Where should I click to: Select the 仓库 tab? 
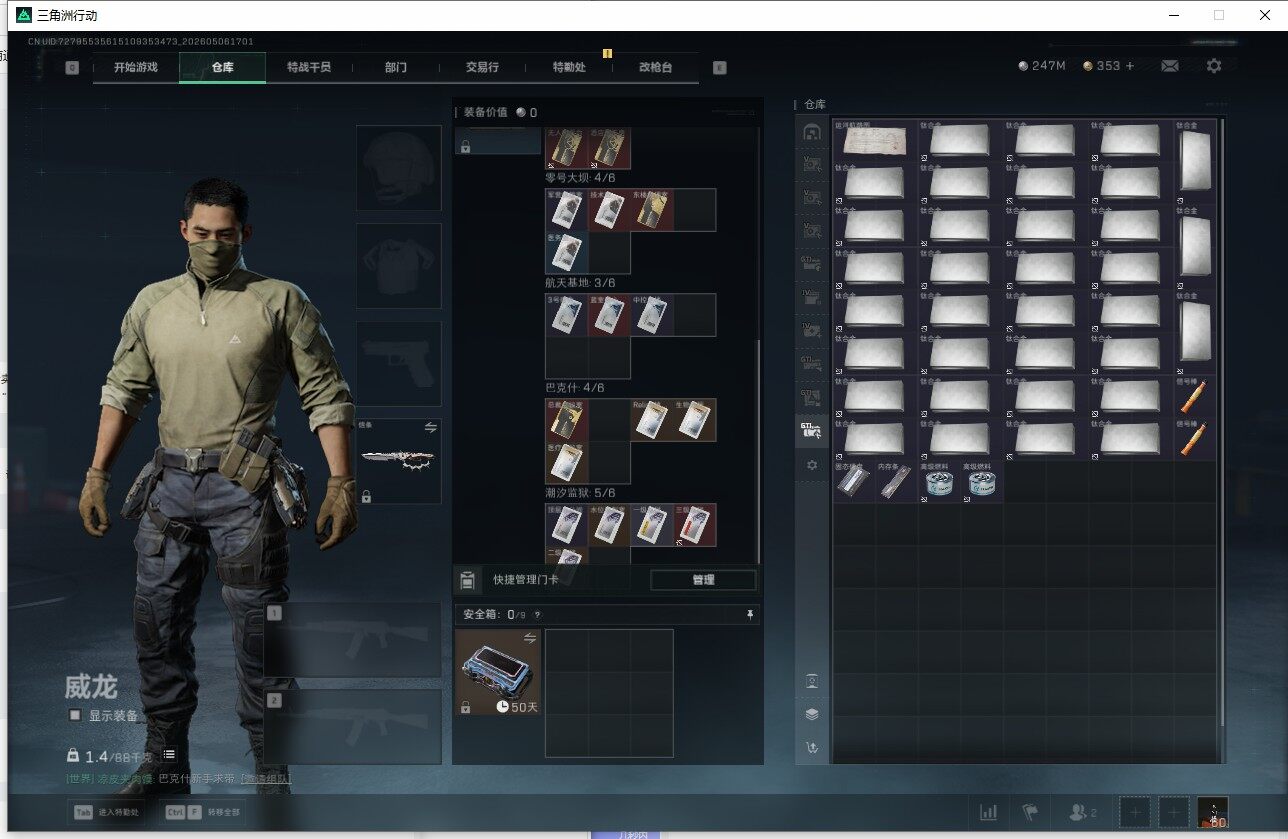(x=222, y=67)
